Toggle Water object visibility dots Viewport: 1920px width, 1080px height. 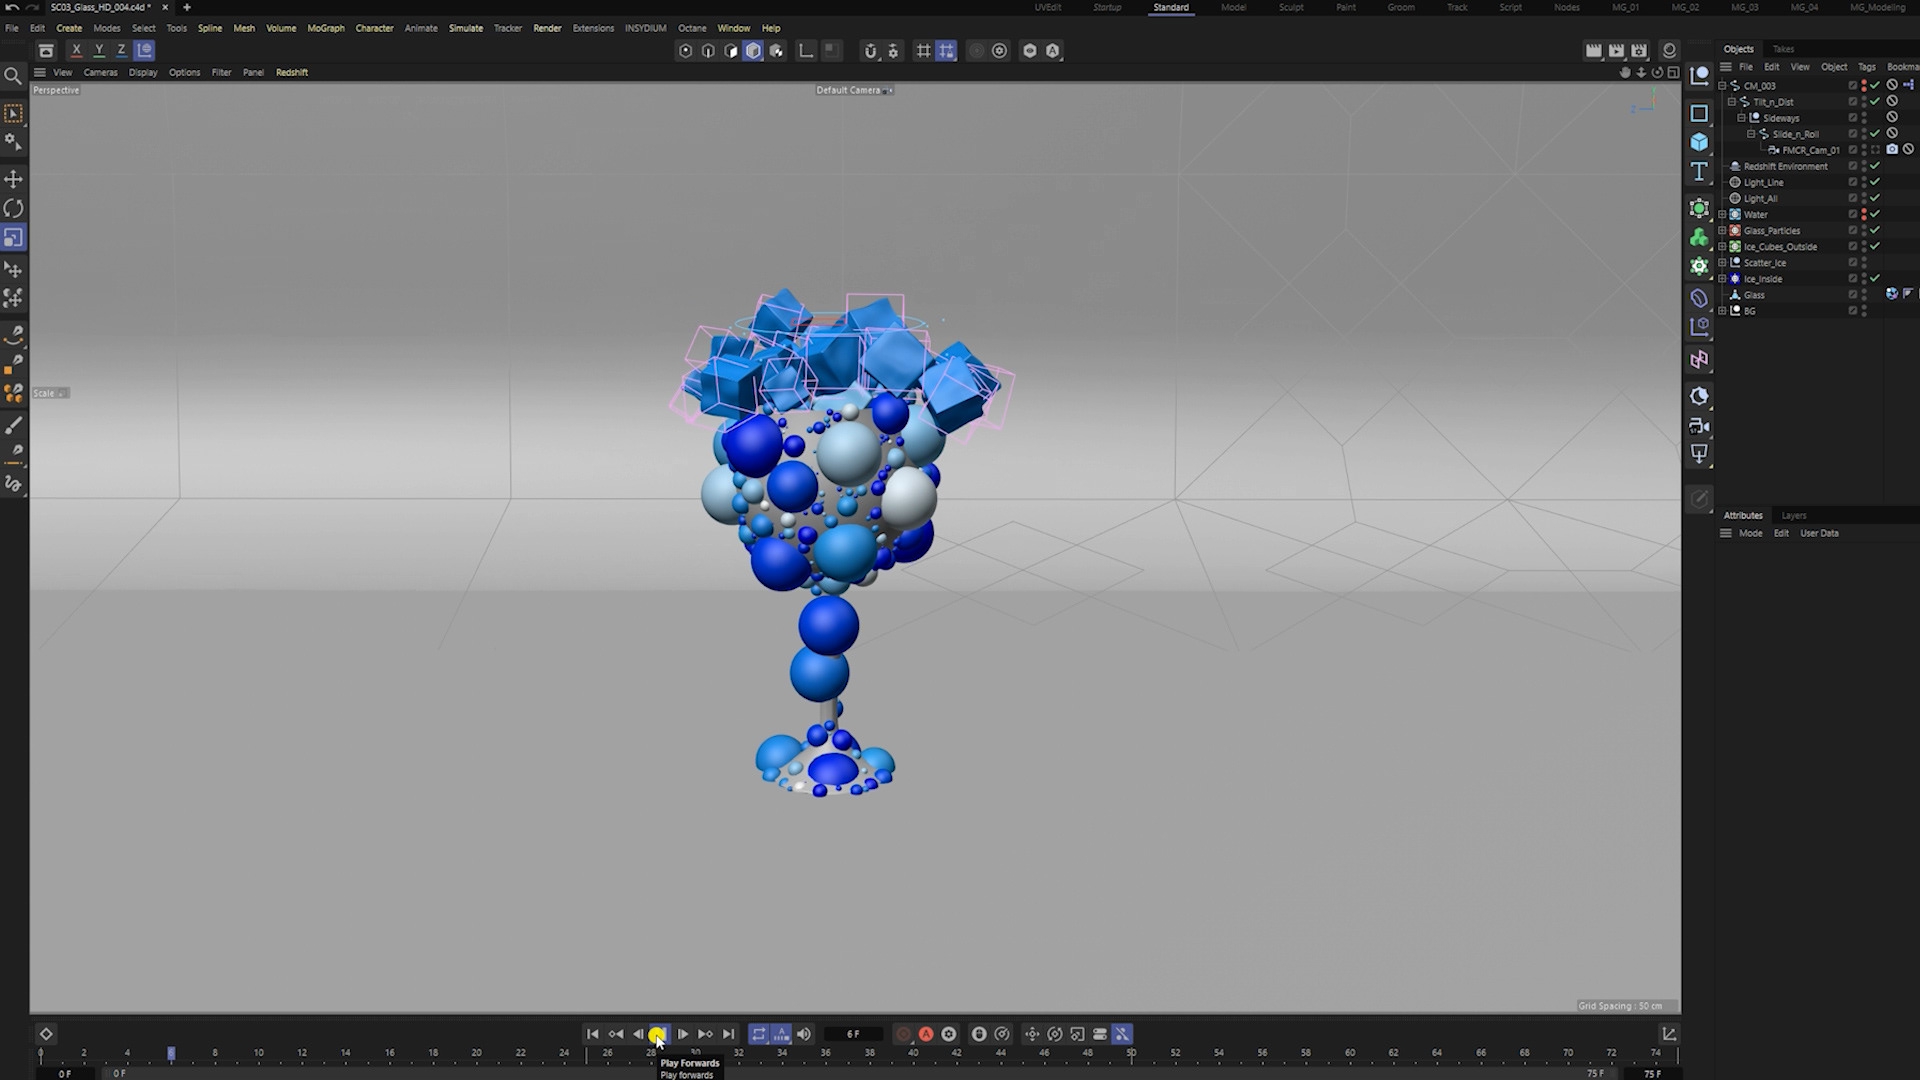coord(1864,214)
